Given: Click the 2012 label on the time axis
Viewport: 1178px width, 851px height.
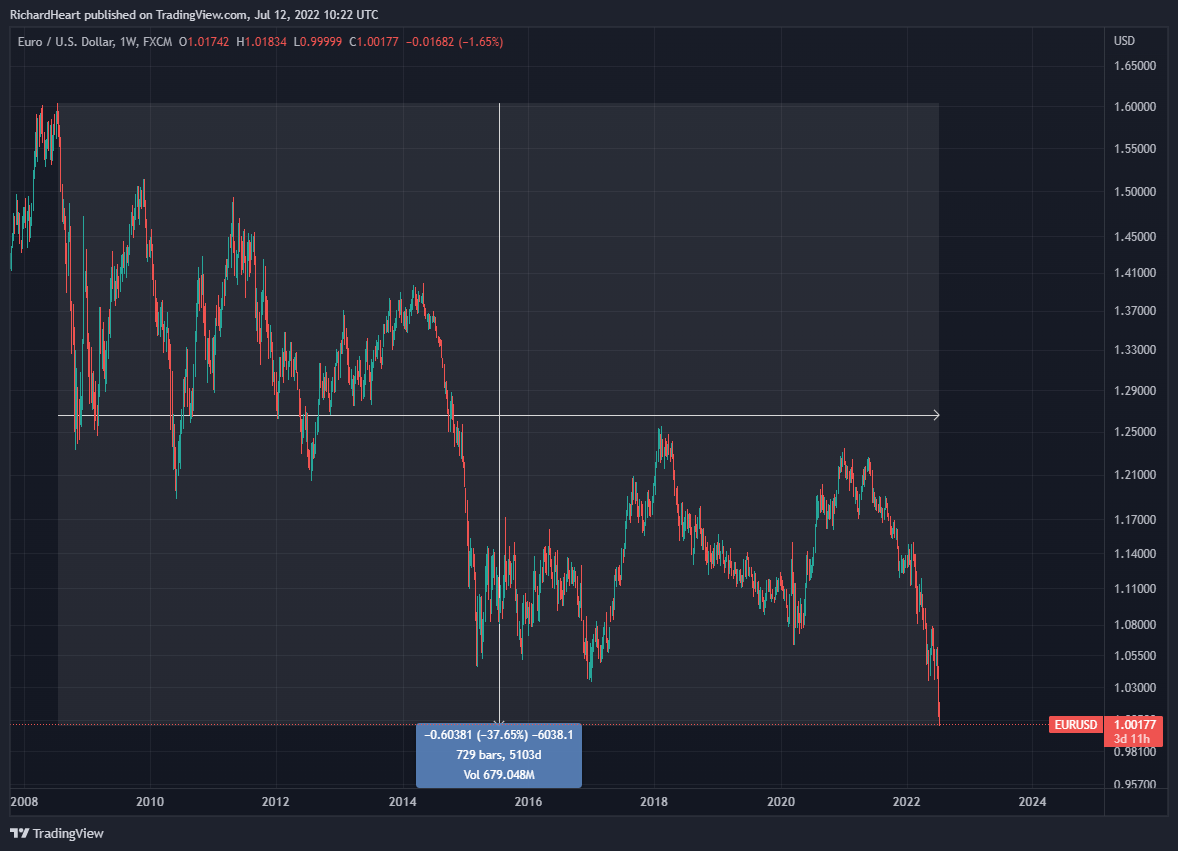Looking at the screenshot, I should pos(276,801).
